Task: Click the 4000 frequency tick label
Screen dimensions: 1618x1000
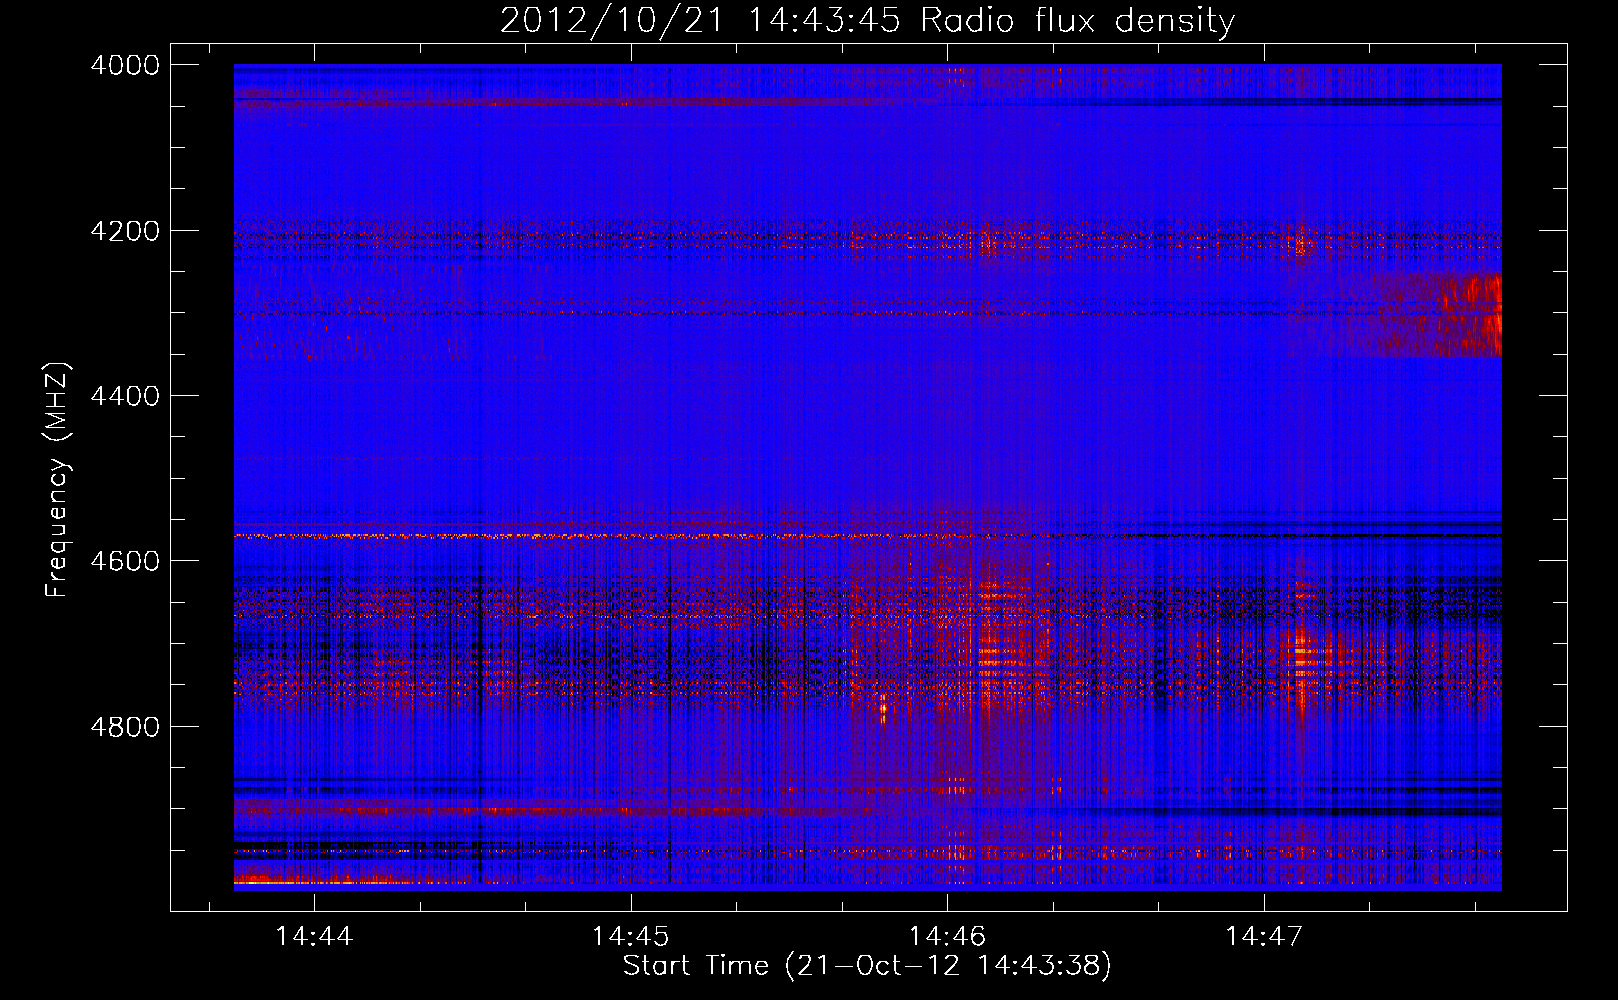Action: [x=124, y=65]
